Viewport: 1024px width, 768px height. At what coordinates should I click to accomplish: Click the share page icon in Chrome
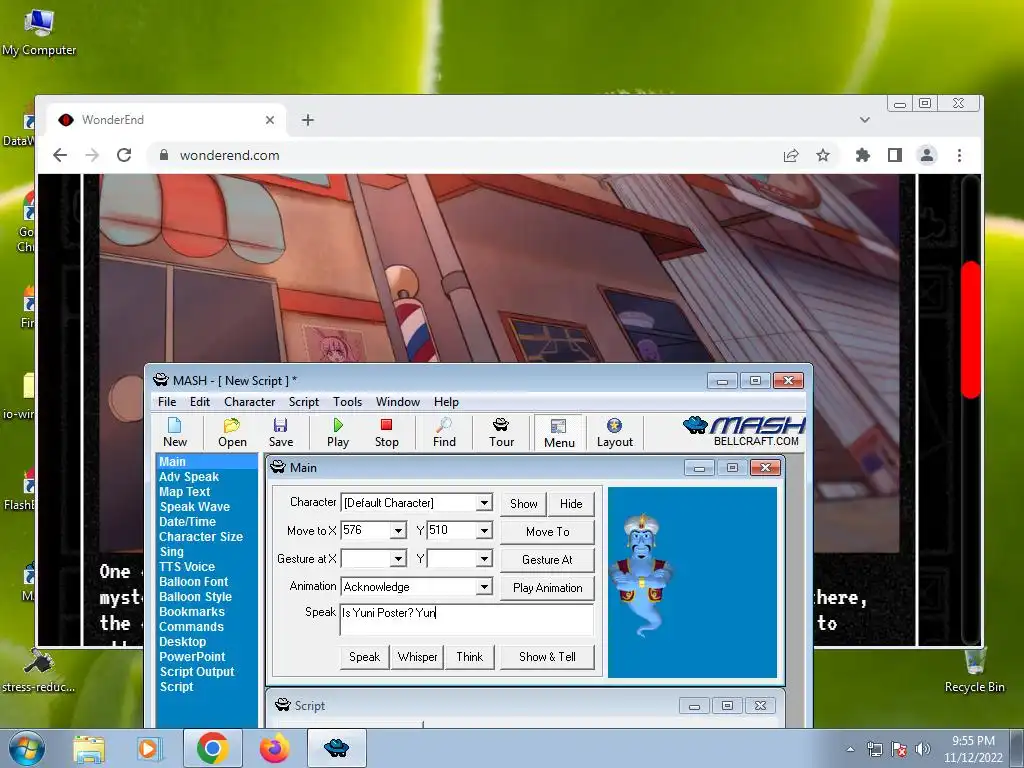pos(791,155)
